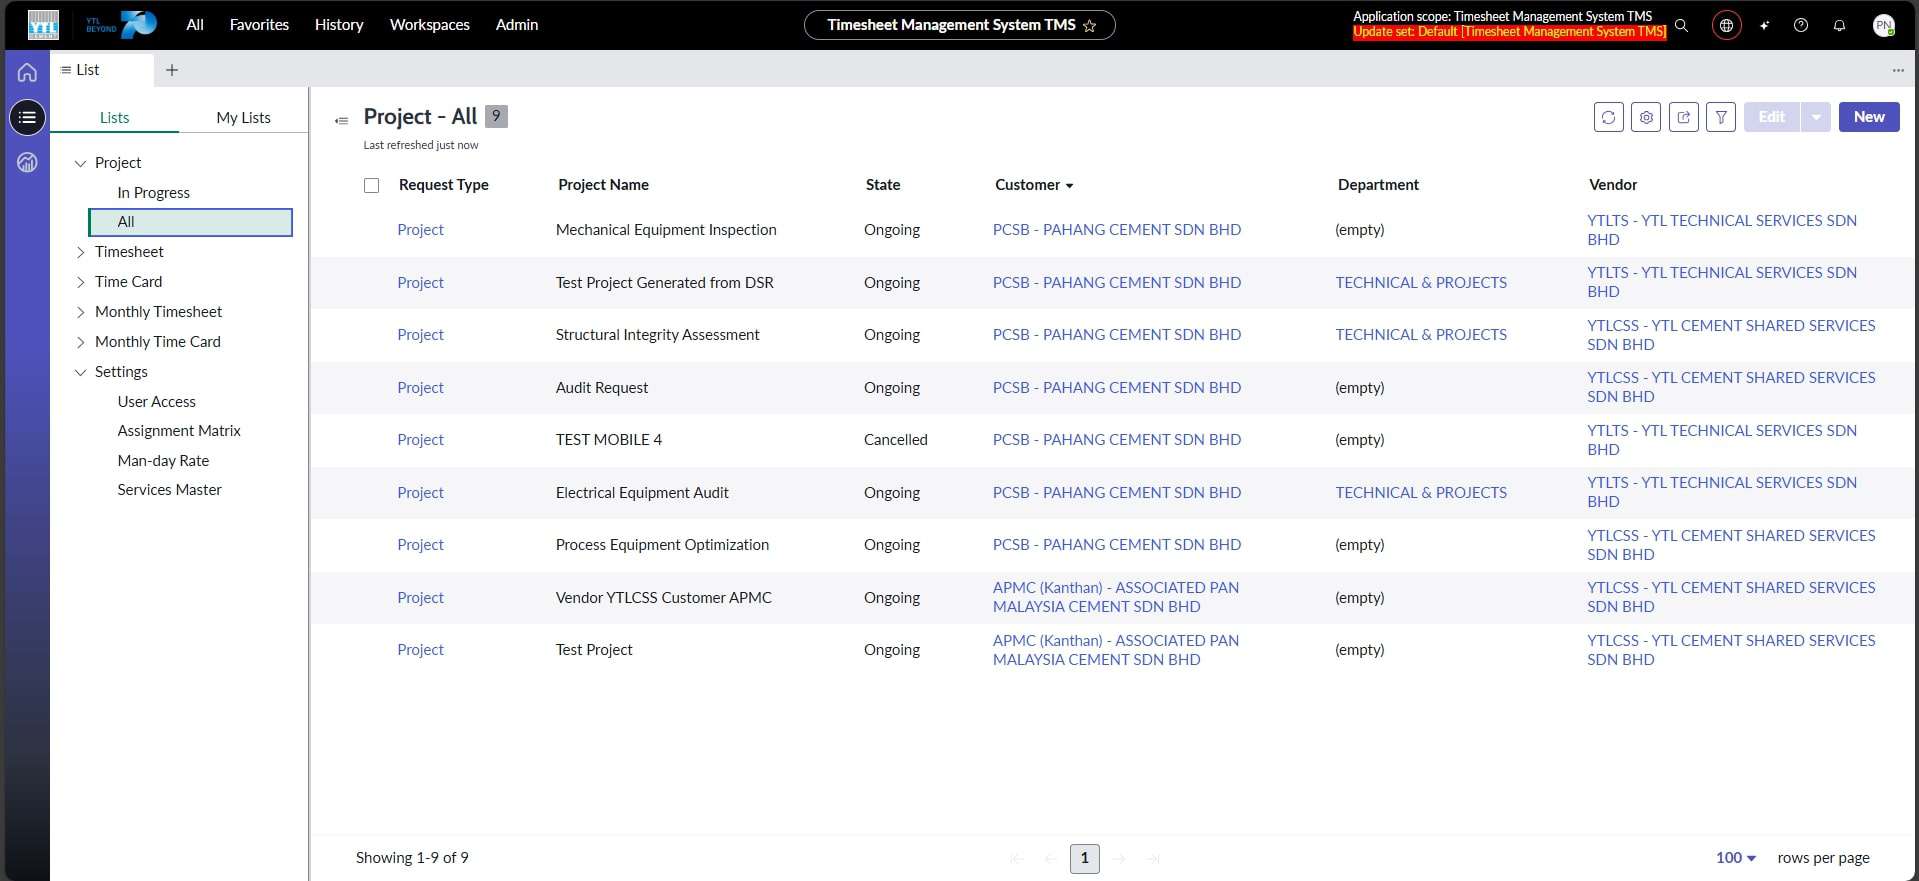
Task: Open the help question mark icon
Action: point(1801,25)
